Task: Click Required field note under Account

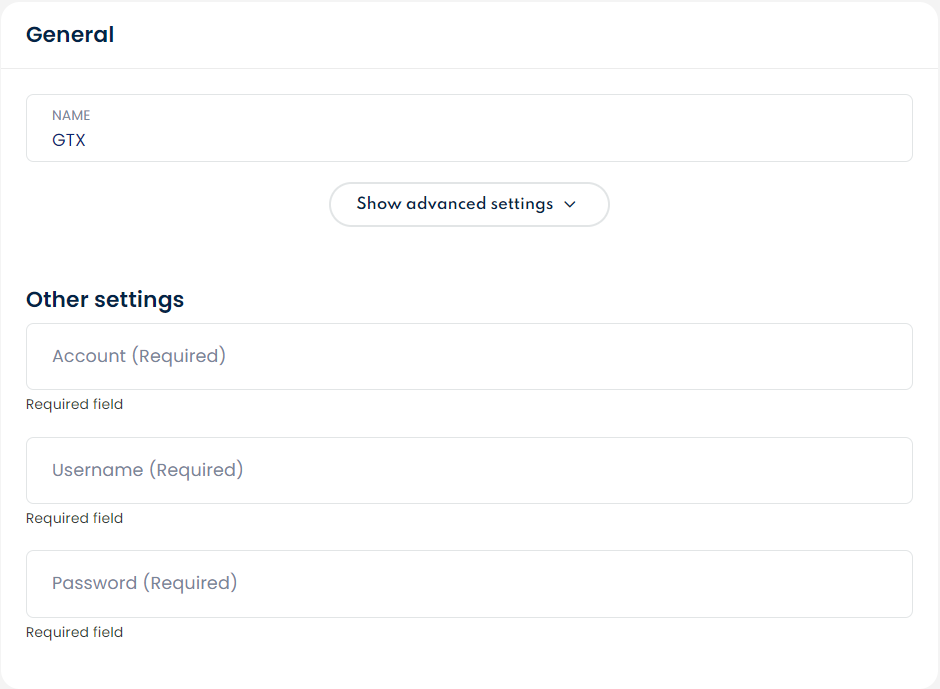Action: (74, 405)
